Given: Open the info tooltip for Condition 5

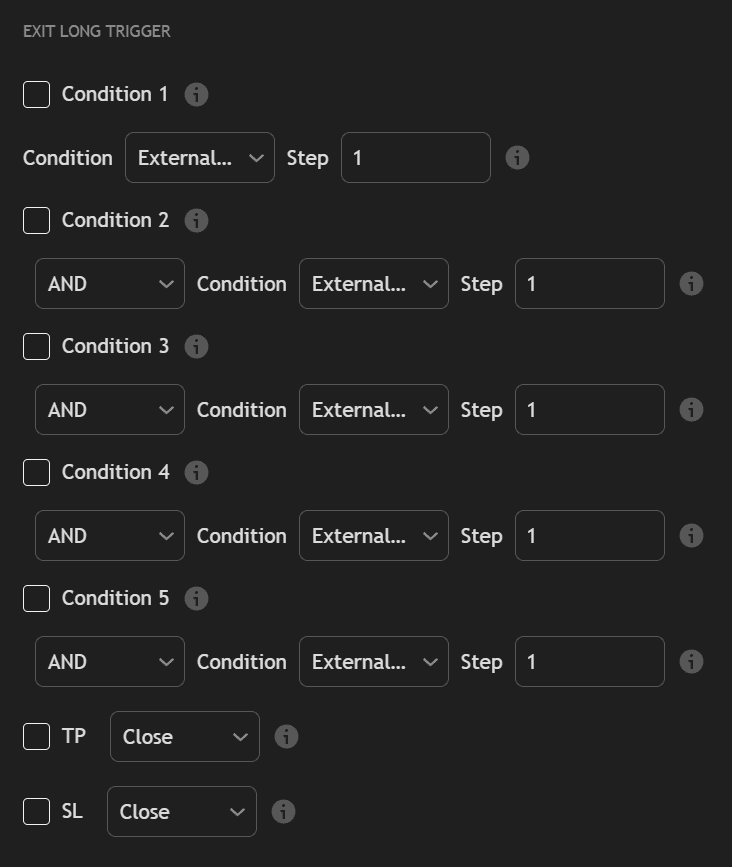Looking at the screenshot, I should [x=197, y=598].
